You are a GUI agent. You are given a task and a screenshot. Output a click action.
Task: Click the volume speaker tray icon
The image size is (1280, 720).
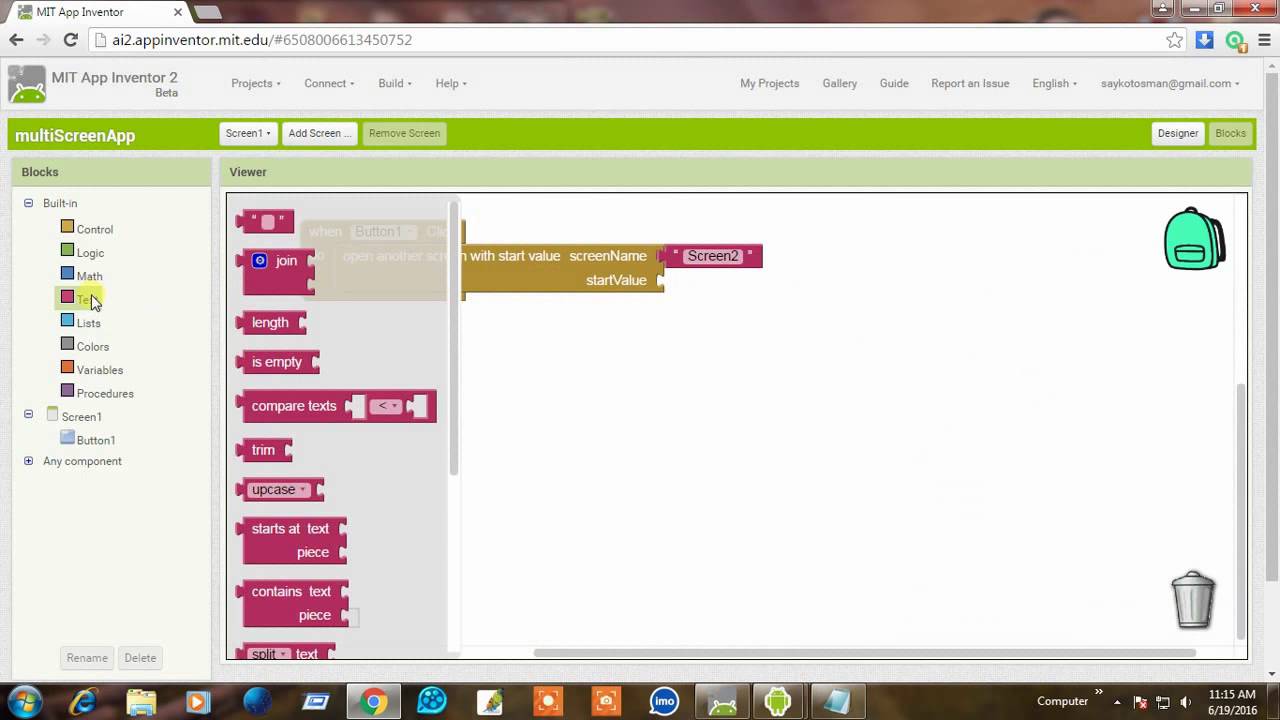coord(1184,702)
